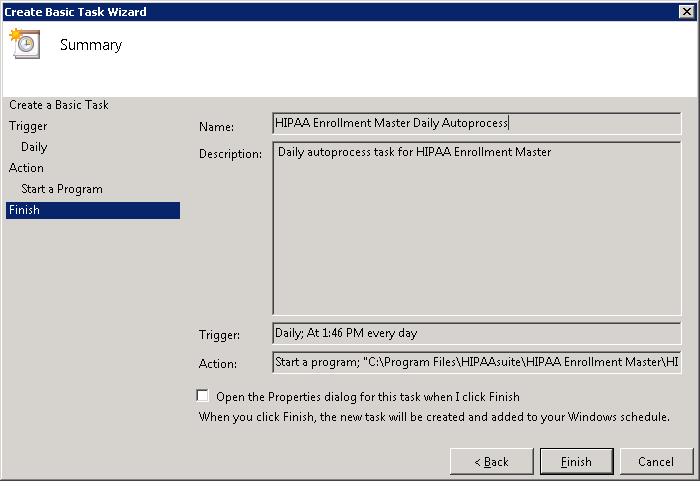Click Finish to create the task
This screenshot has width=700, height=481.
point(576,461)
